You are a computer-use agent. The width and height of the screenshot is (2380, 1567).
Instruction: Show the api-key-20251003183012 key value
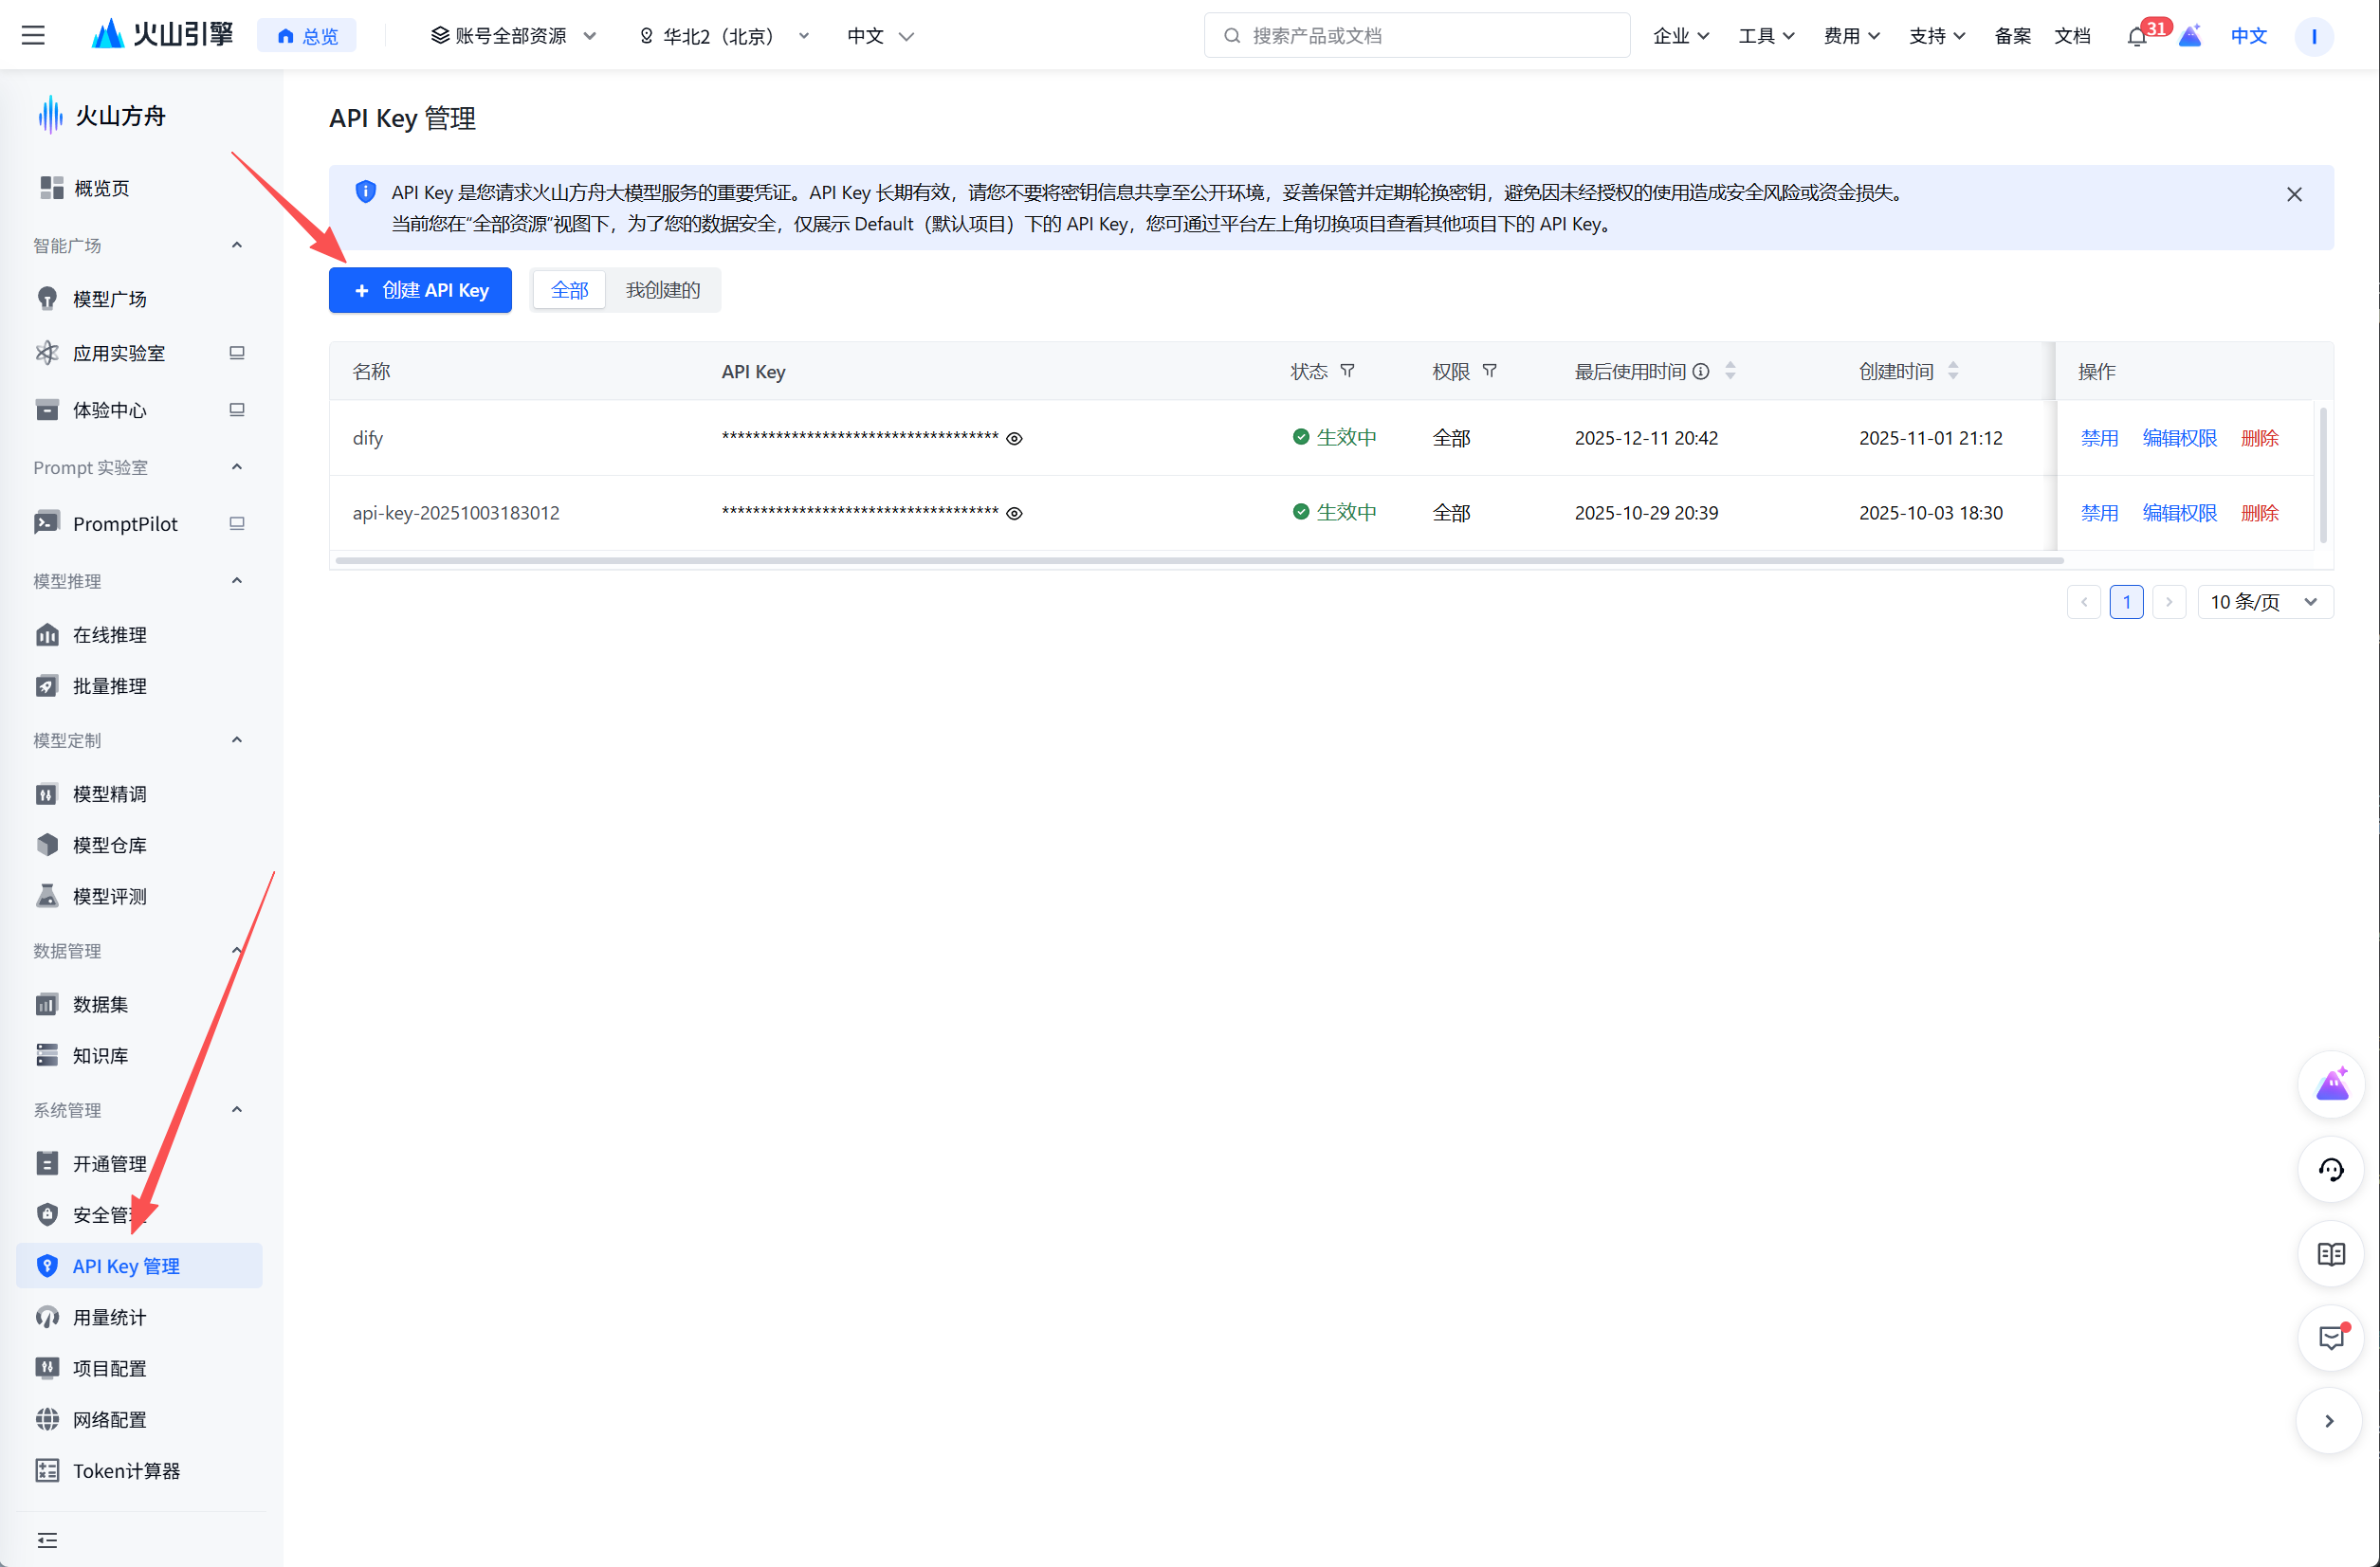point(1014,513)
